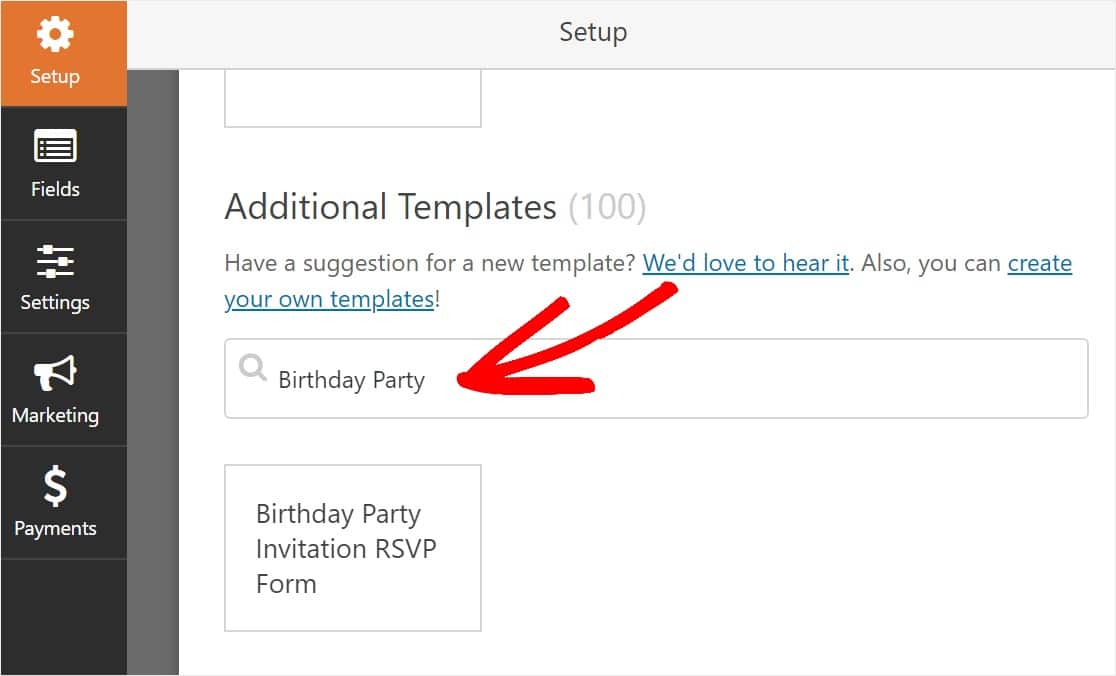This screenshot has height=676, width=1116.
Task: Open the Settings tab label
Action: pos(55,302)
